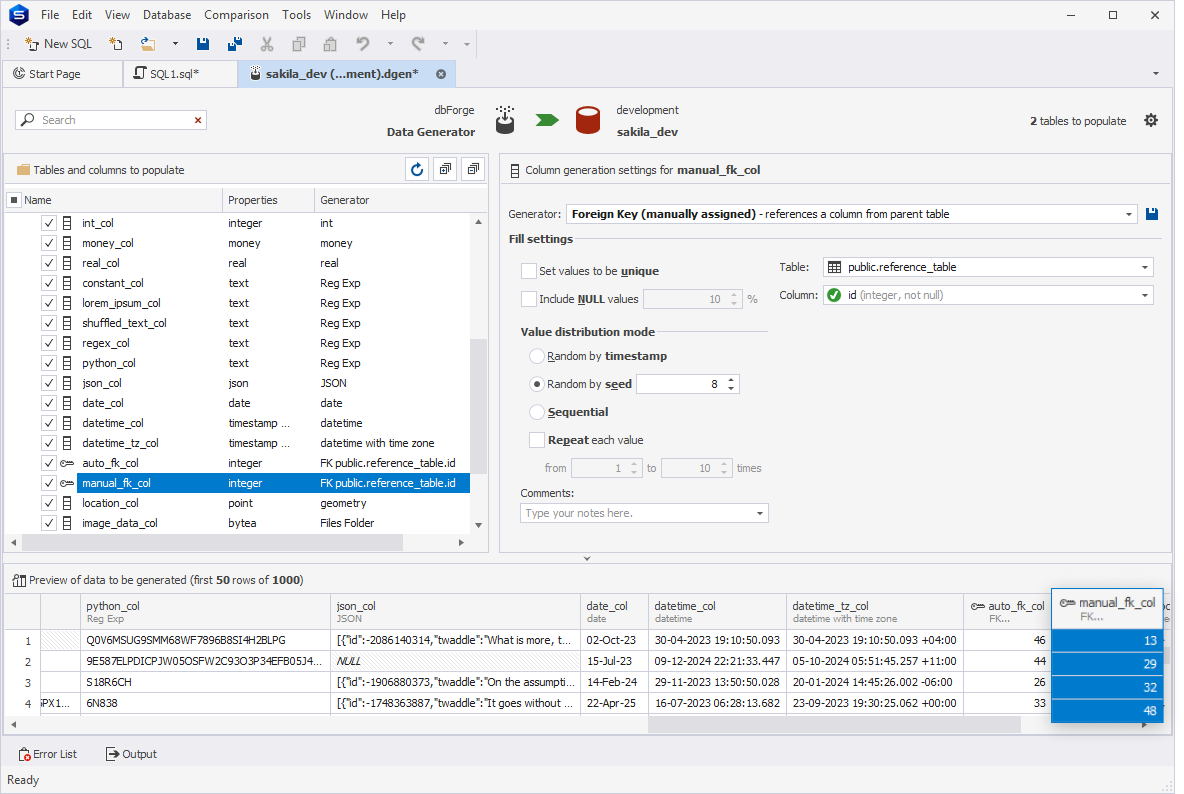1184x794 pixels.
Task: Click the Save icon in the toolbar
Action: (x=204, y=44)
